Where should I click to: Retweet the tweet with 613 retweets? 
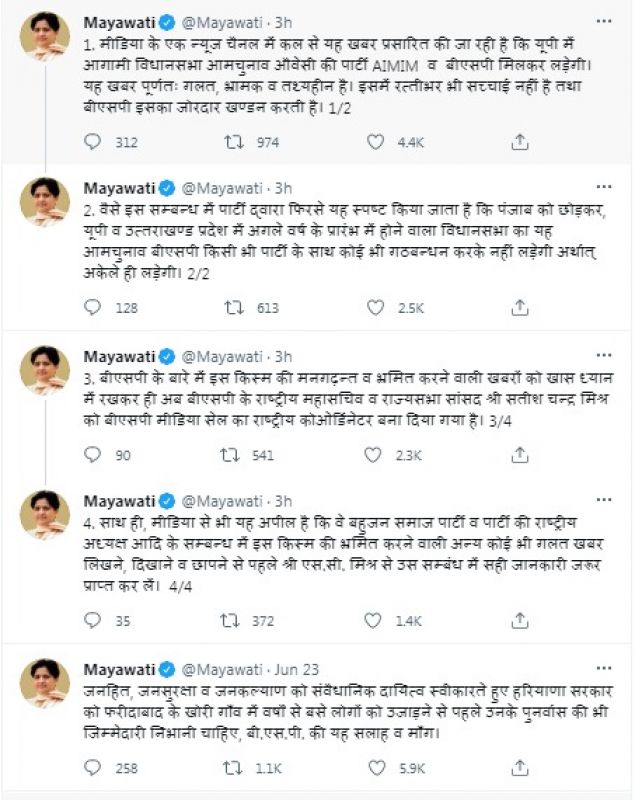tap(232, 309)
